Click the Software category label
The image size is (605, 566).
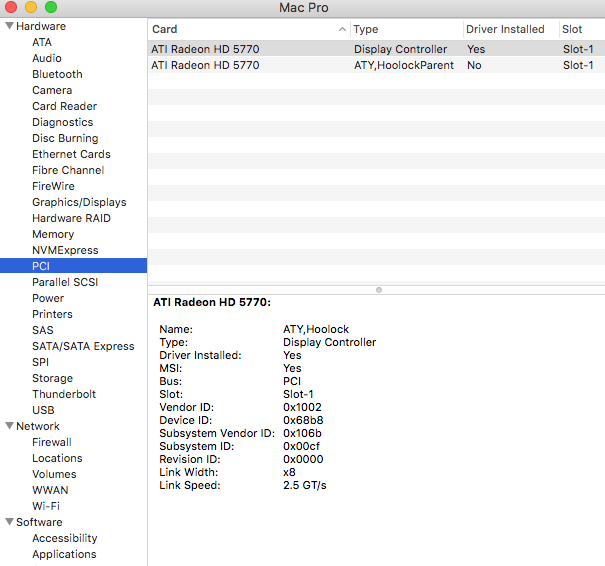click(x=39, y=522)
